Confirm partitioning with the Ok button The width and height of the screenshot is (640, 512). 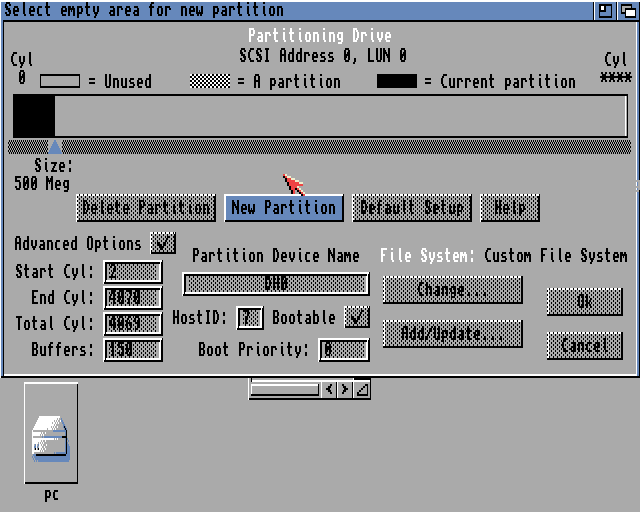(584, 301)
